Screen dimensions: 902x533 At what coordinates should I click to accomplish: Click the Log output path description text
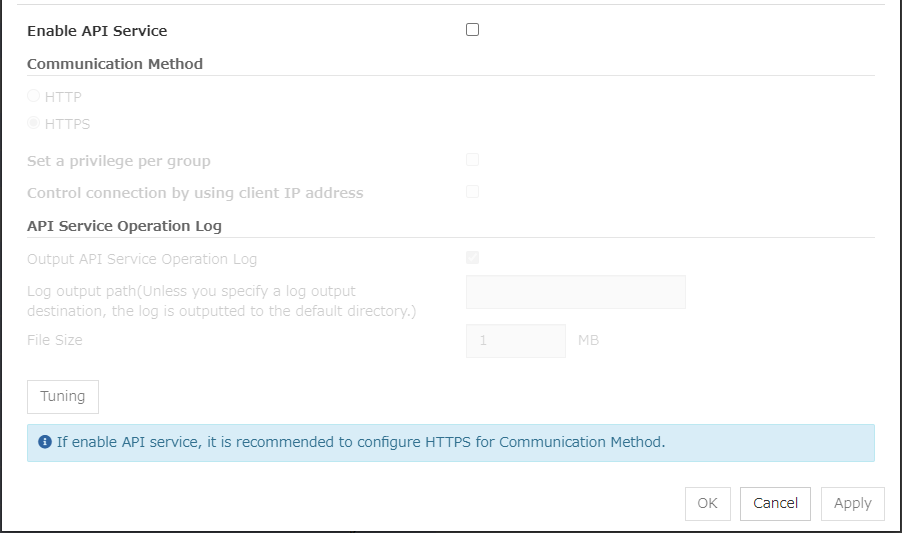pos(221,301)
